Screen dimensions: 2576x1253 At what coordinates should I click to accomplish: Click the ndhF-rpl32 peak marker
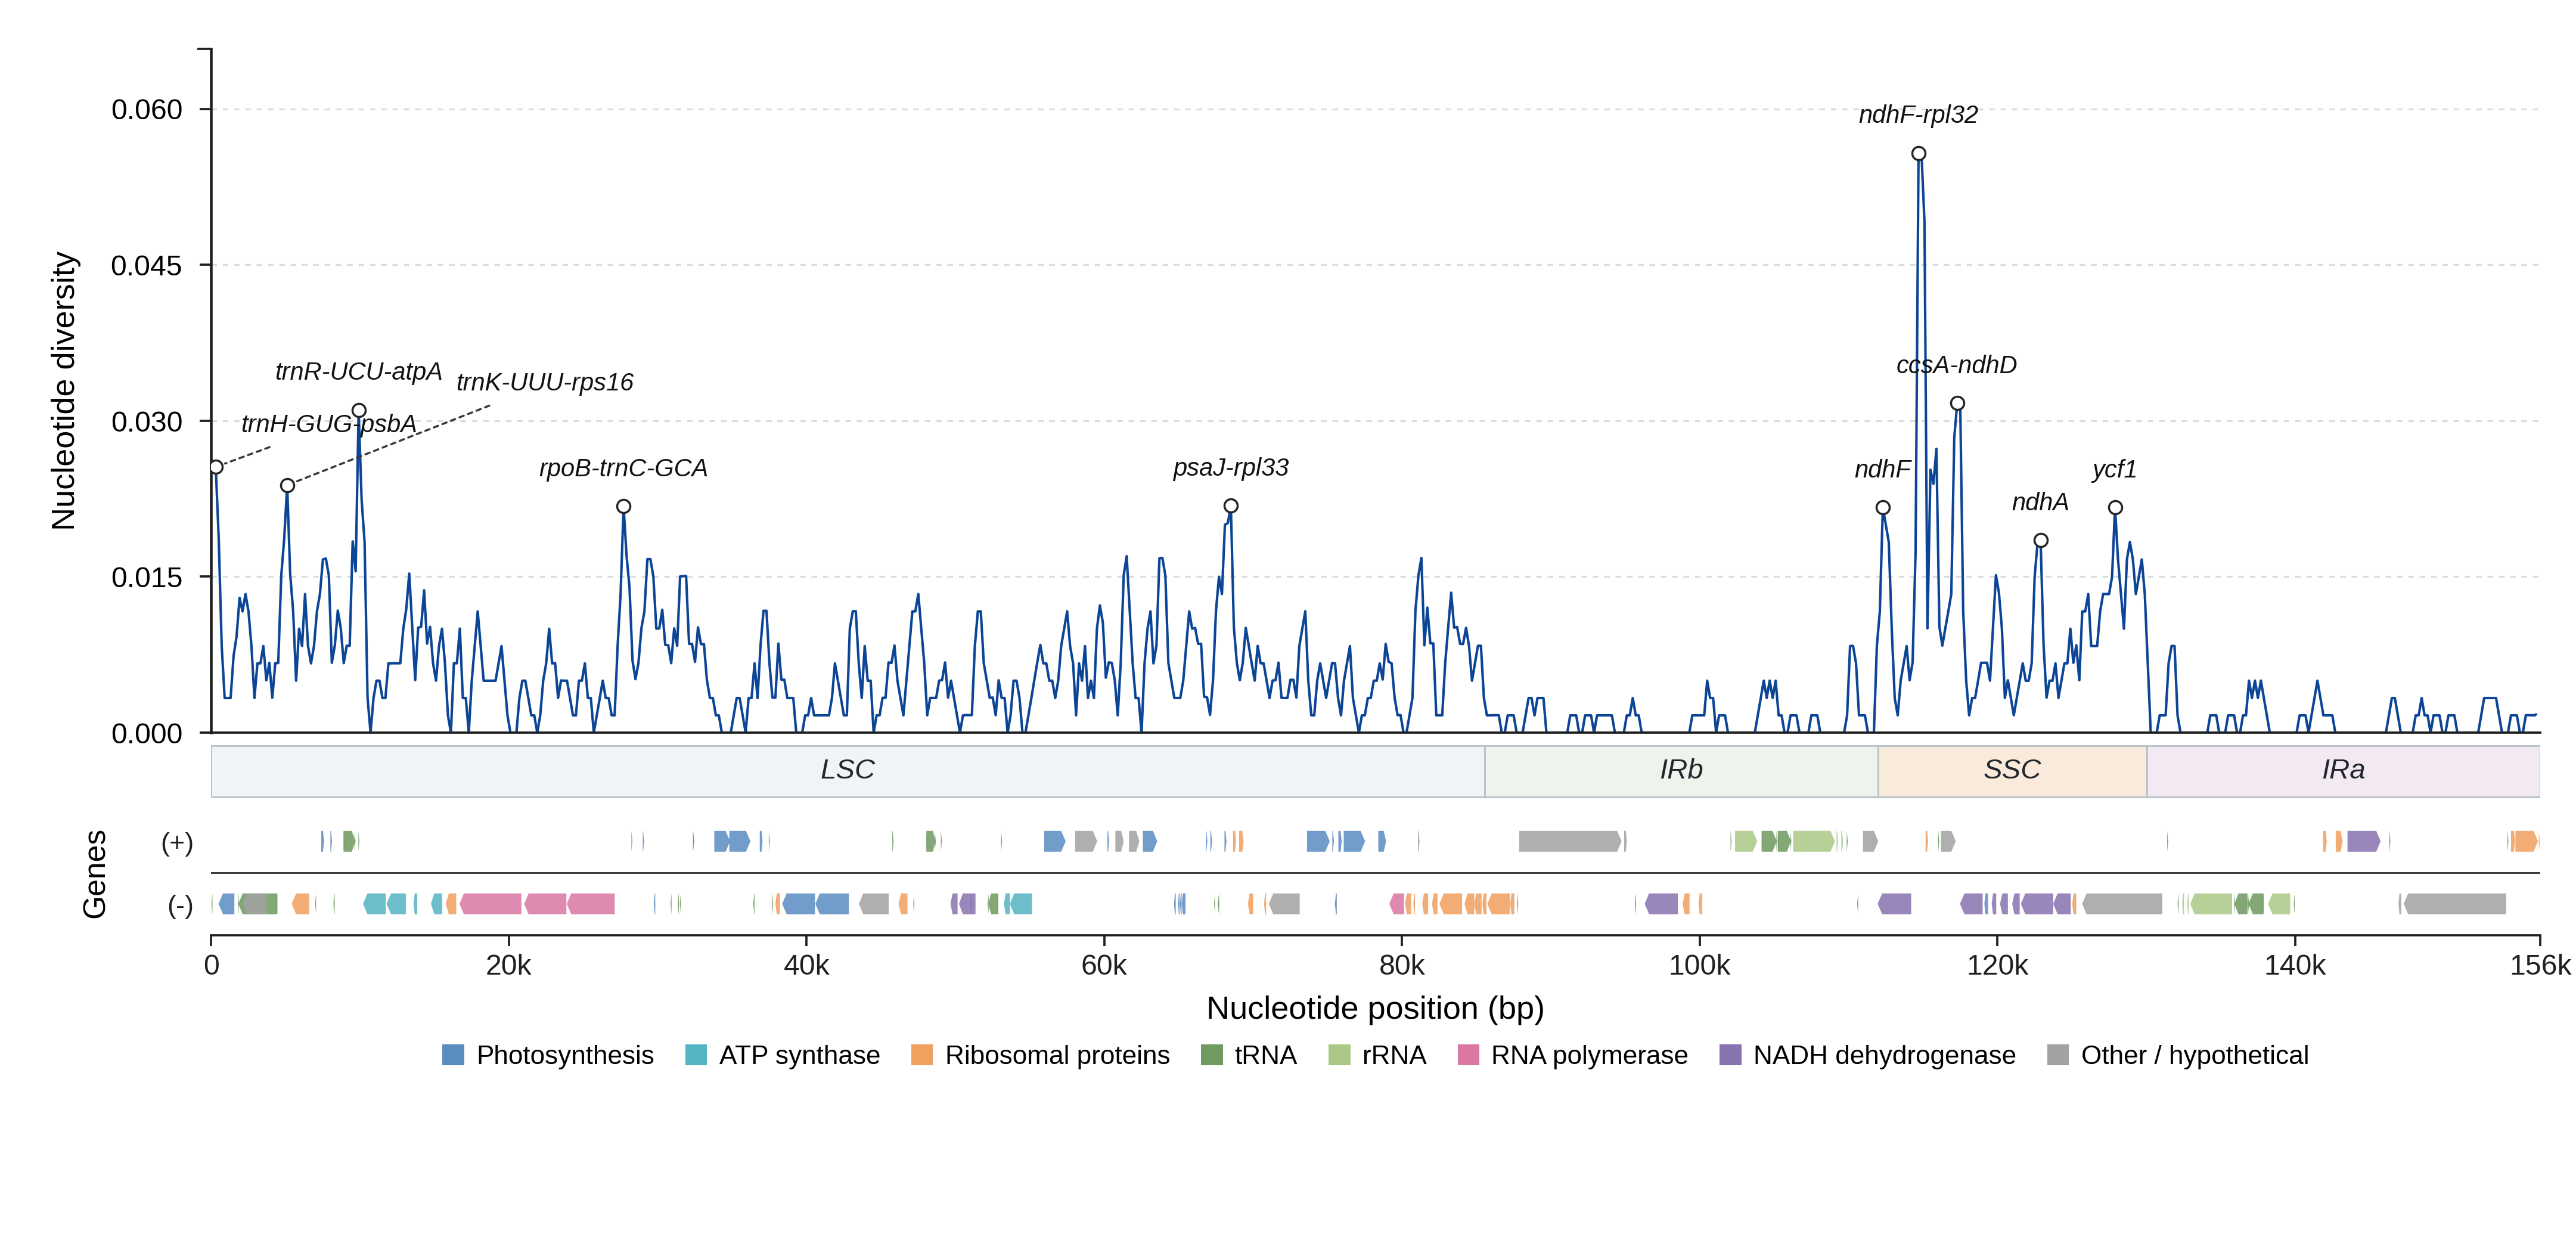point(1918,154)
